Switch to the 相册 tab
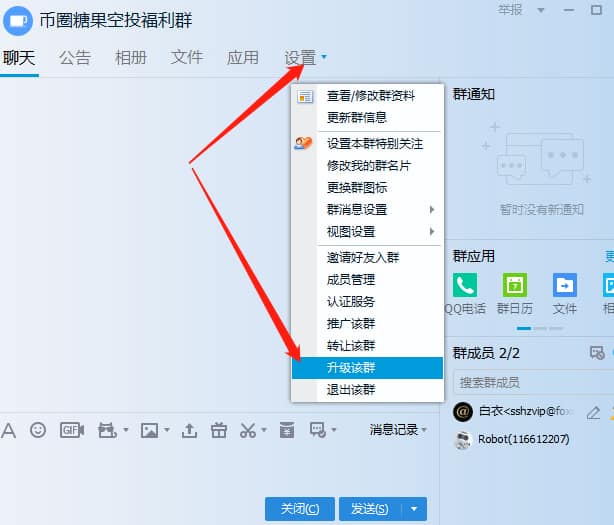The height and width of the screenshot is (525, 614). click(x=131, y=57)
